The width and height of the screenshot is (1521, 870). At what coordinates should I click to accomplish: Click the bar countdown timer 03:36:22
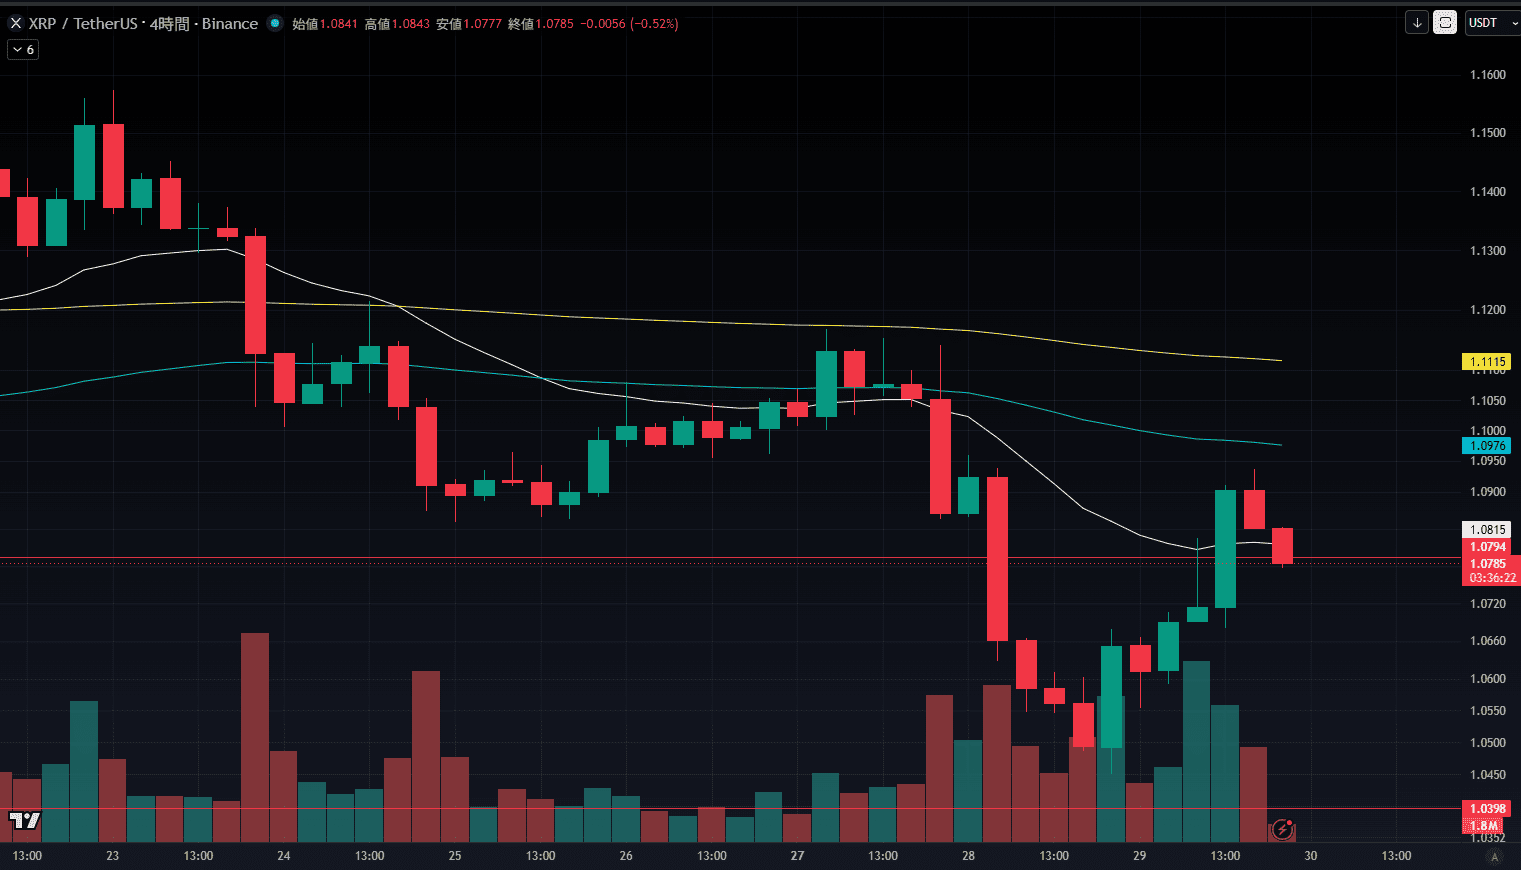pos(1492,578)
